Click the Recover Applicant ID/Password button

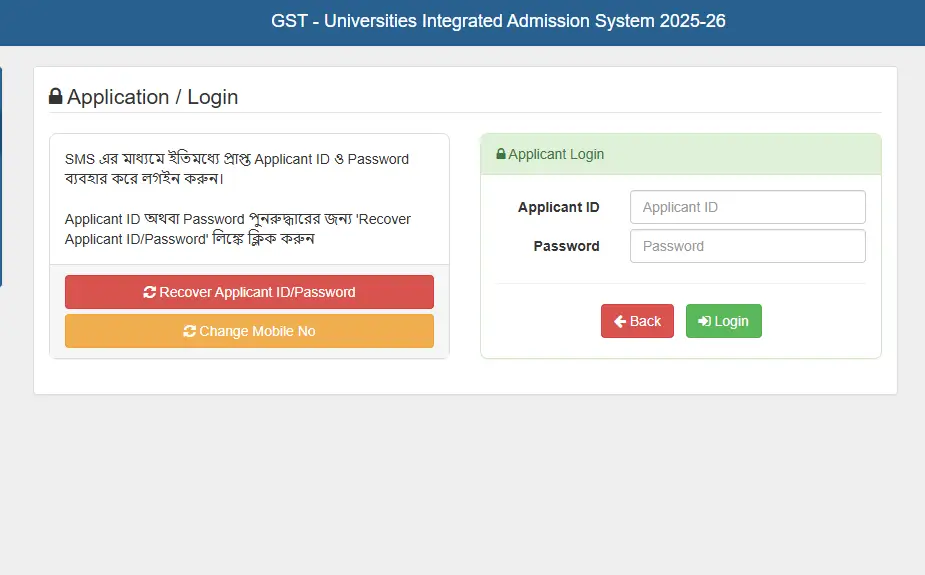(249, 292)
